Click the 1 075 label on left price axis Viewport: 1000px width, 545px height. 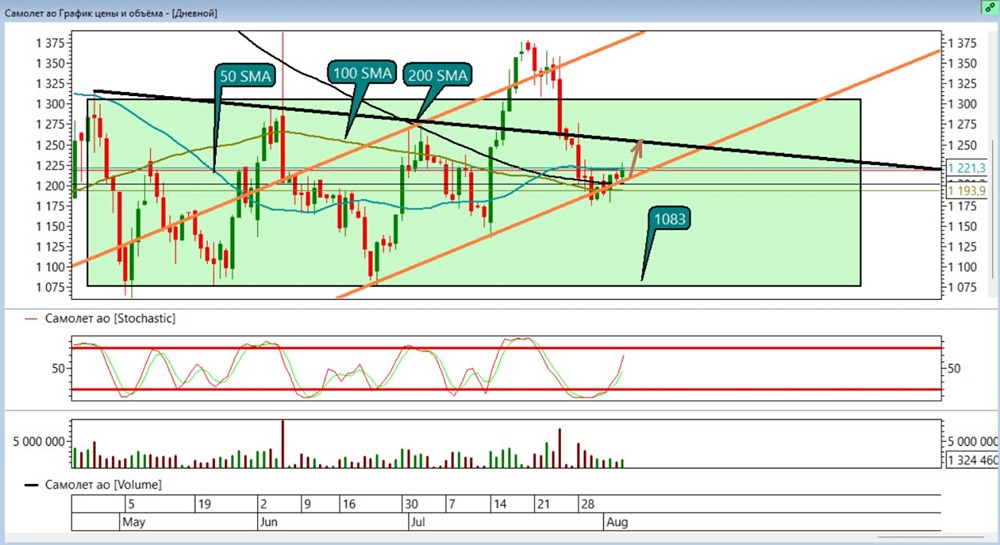coord(50,287)
